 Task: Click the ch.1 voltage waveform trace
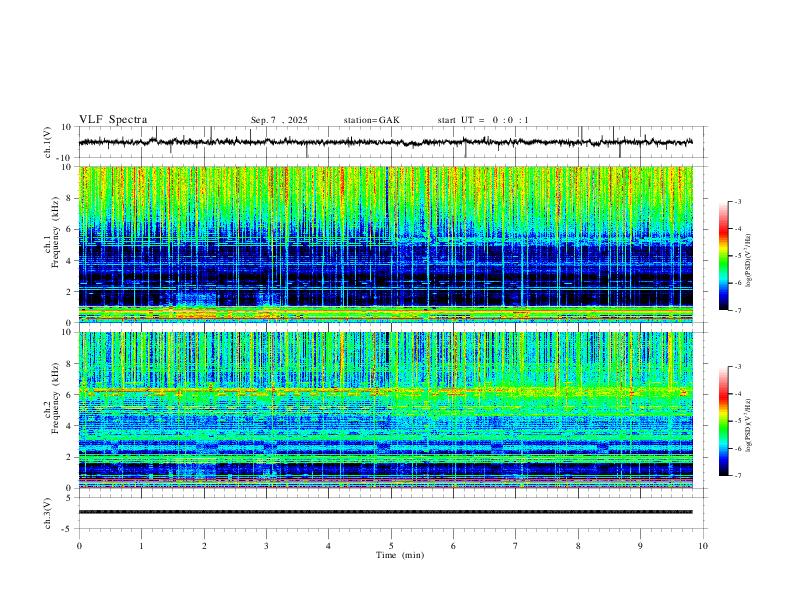tap(385, 142)
